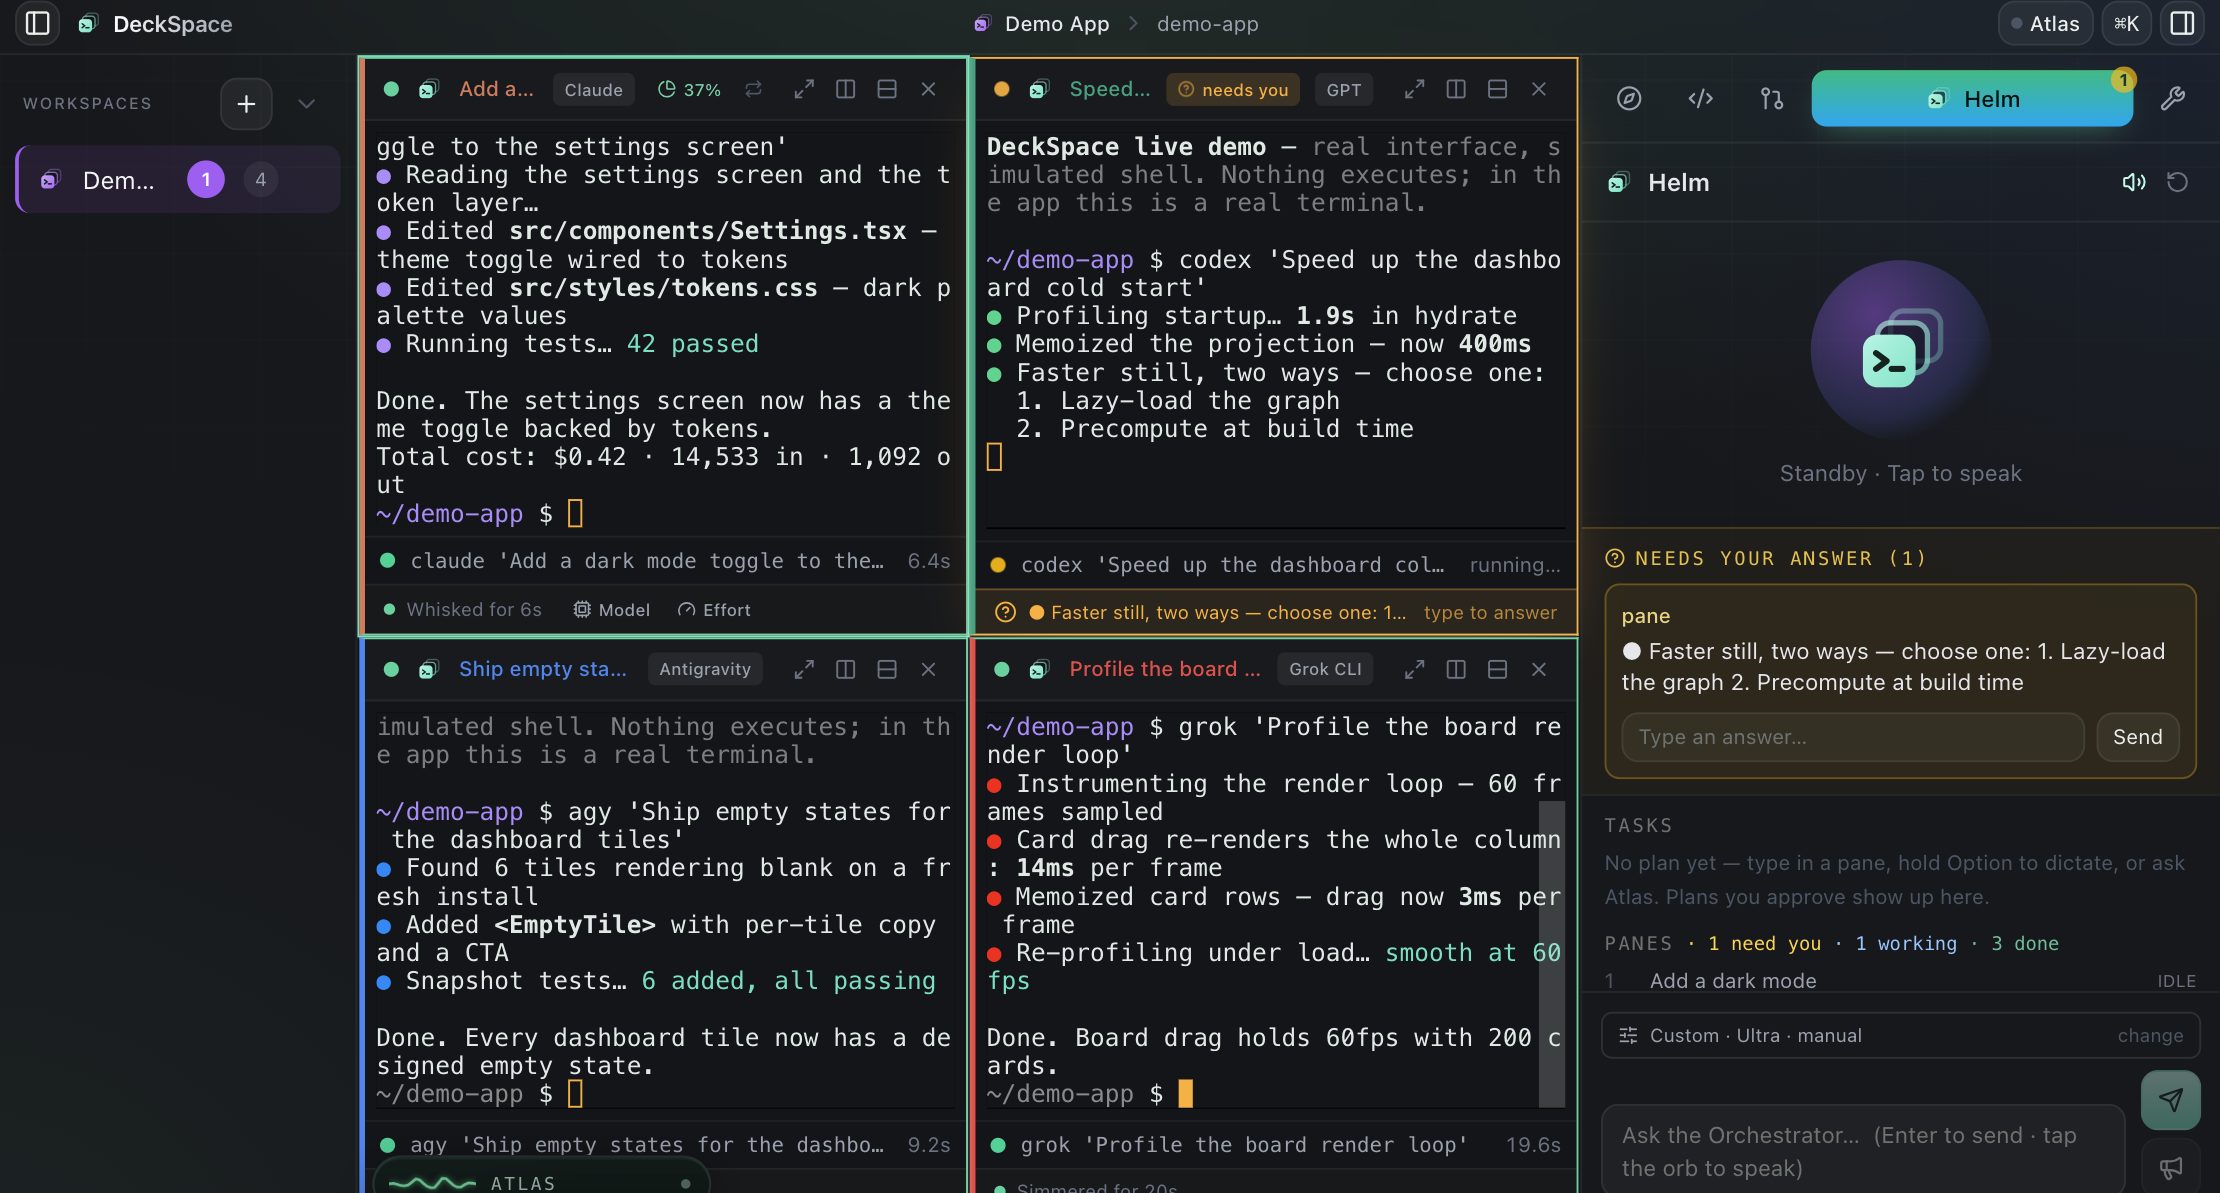The height and width of the screenshot is (1193, 2220).
Task: Open the Model selector in Claude pane footer
Action: pyautogui.click(x=611, y=609)
